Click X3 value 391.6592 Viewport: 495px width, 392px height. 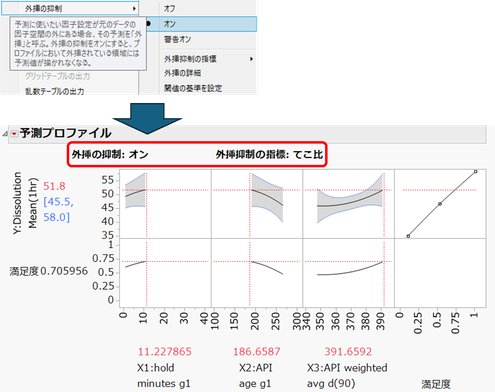348,351
